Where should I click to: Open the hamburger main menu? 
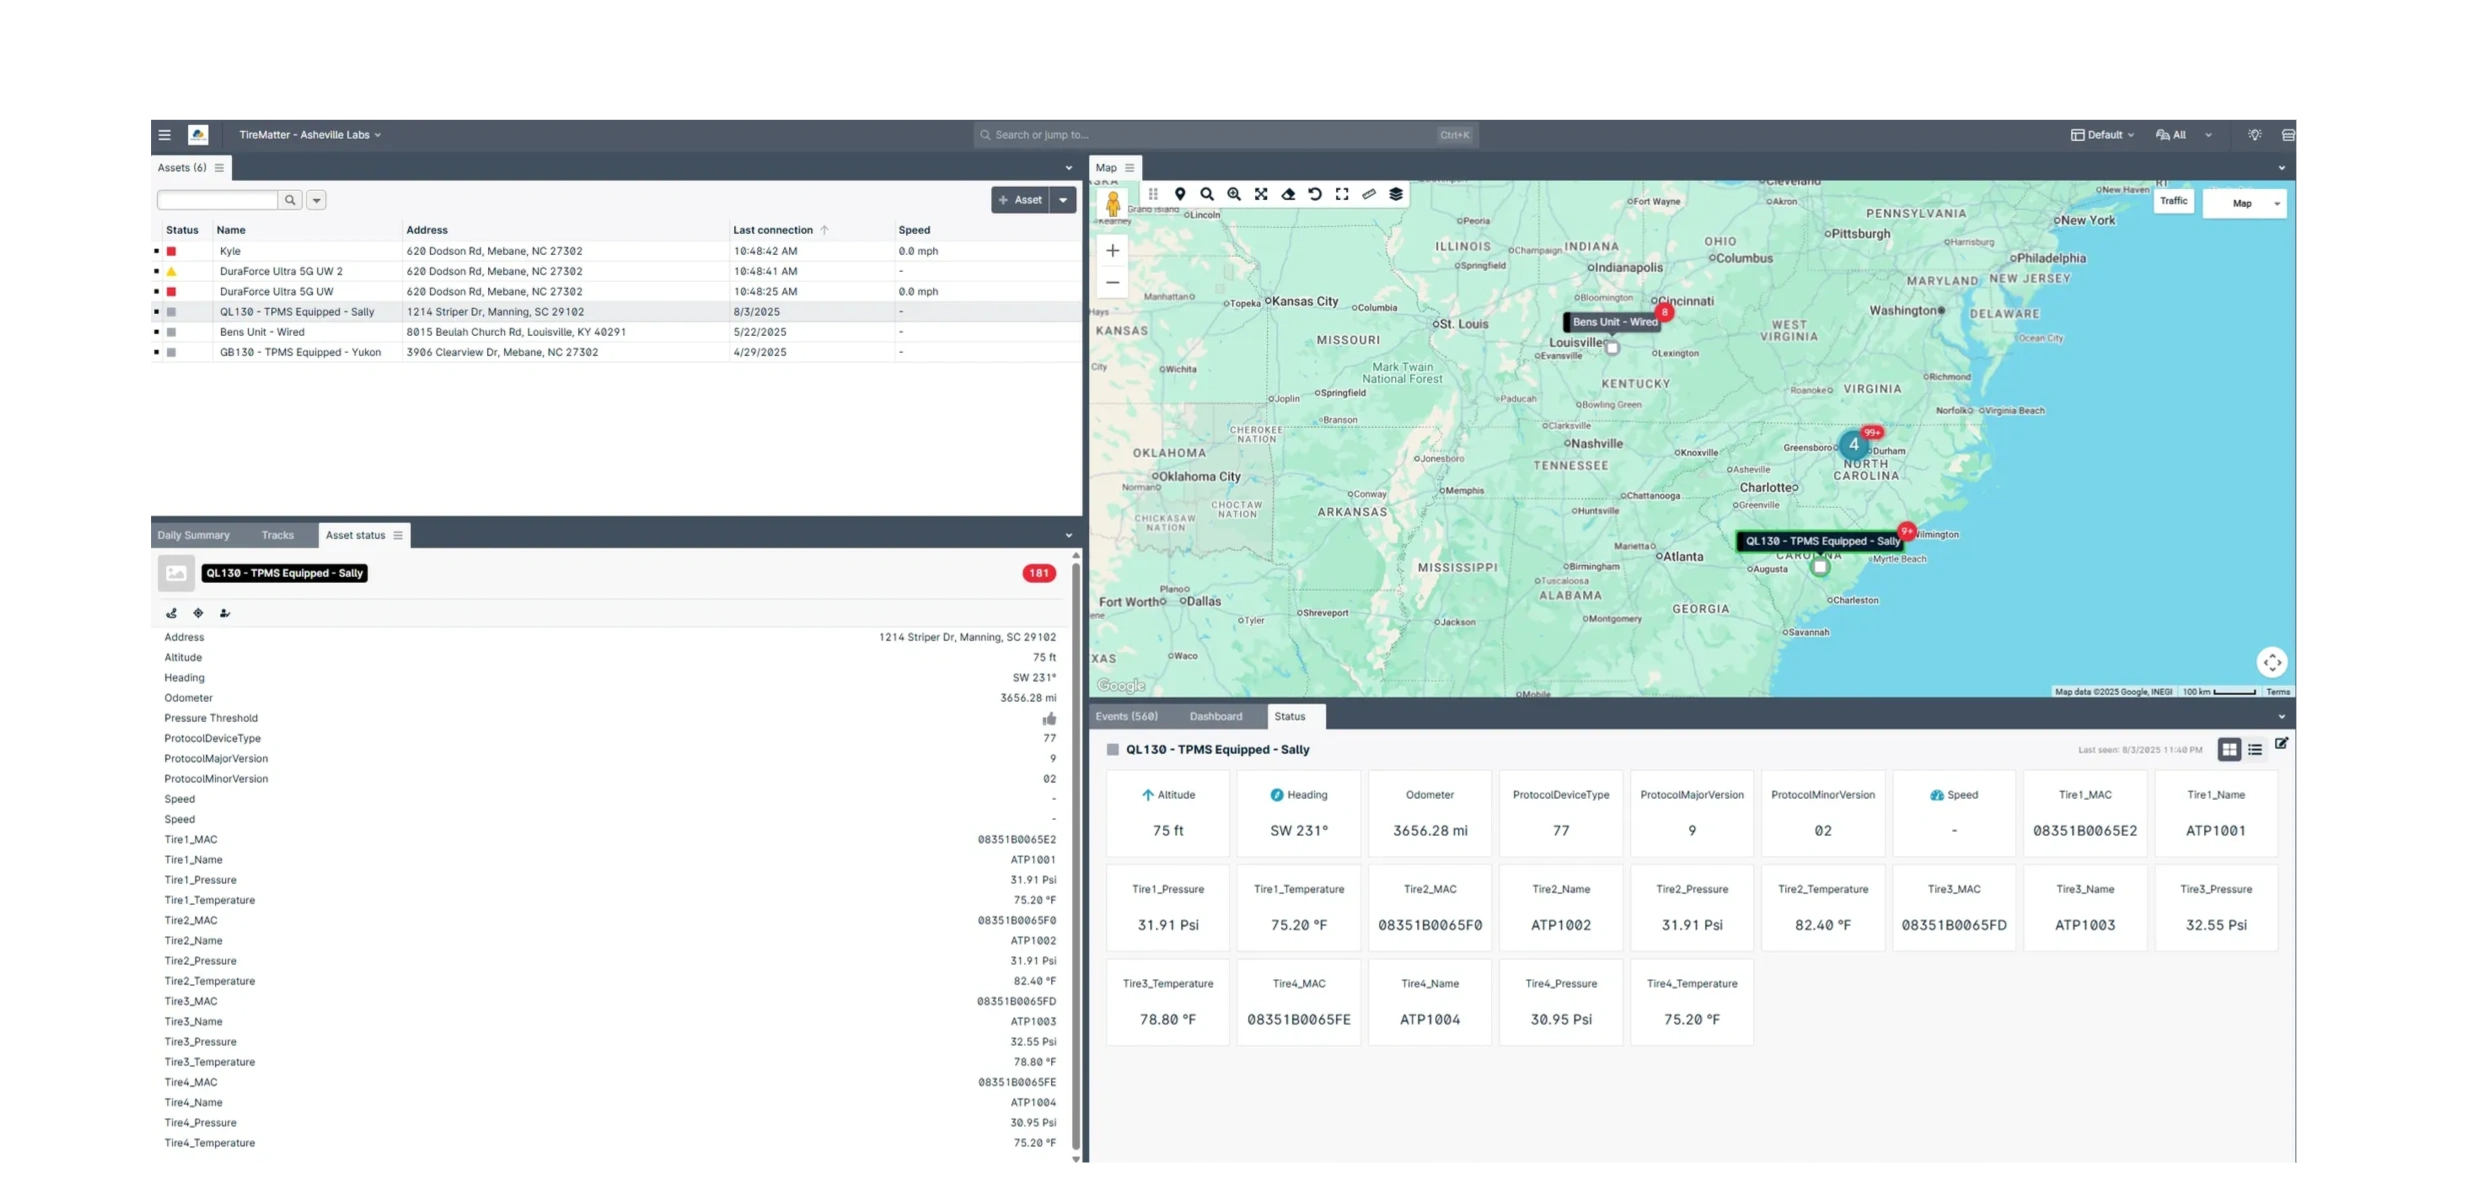point(165,135)
